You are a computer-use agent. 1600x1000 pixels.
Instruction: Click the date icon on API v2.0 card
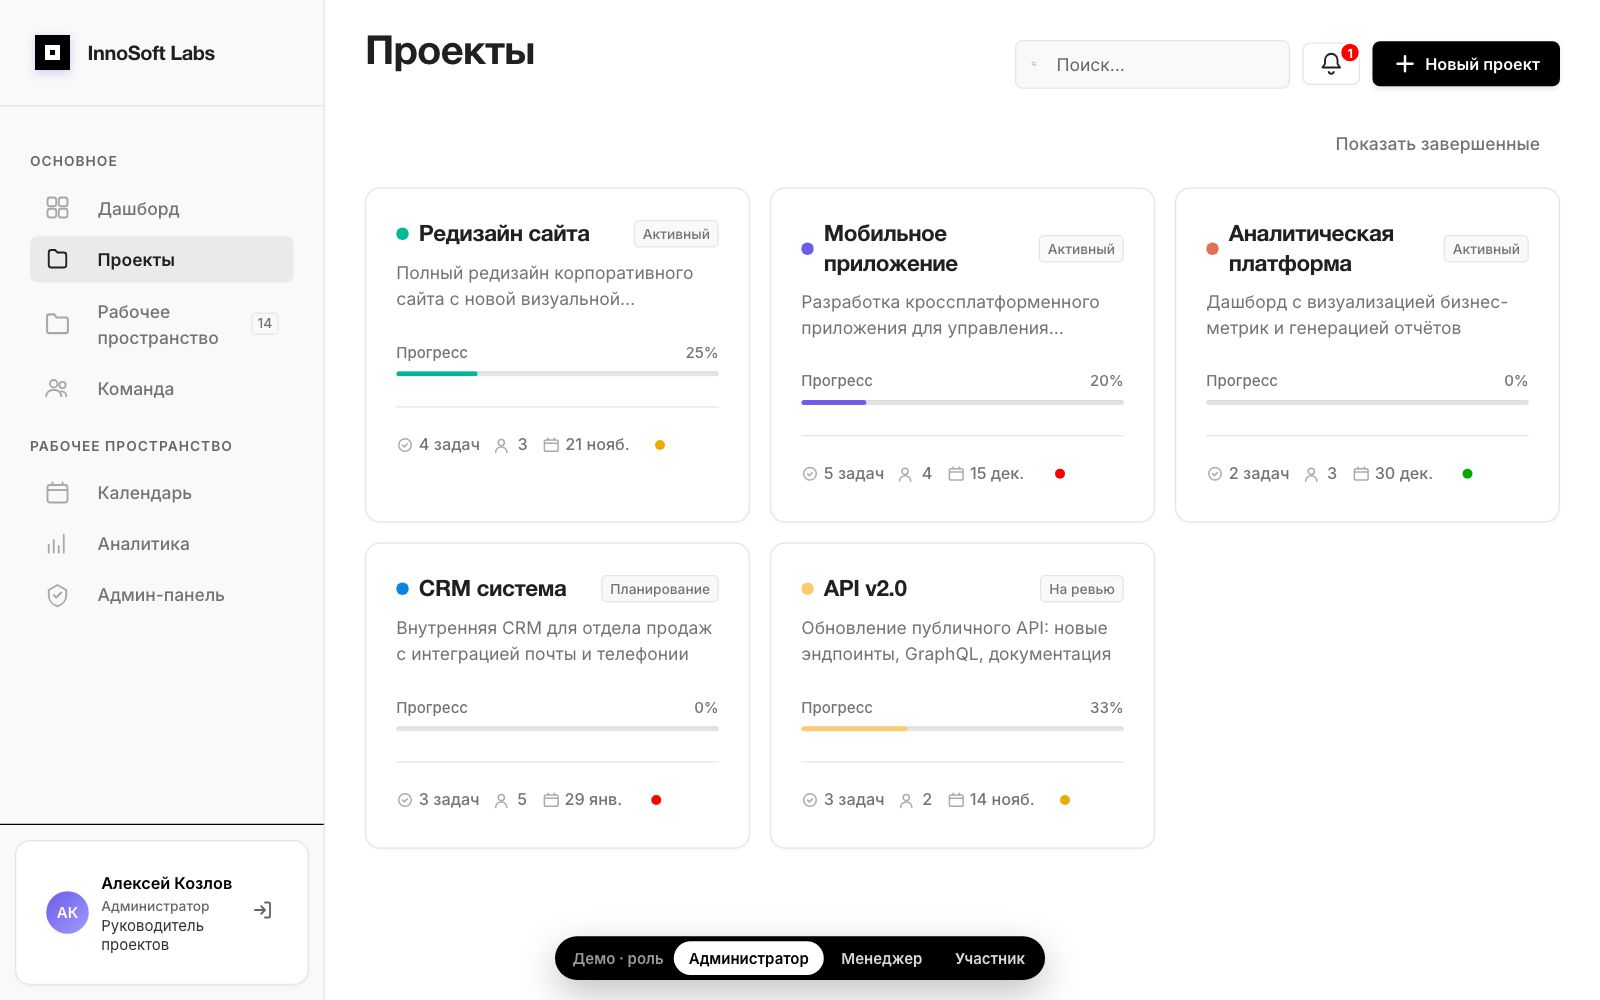(956, 800)
